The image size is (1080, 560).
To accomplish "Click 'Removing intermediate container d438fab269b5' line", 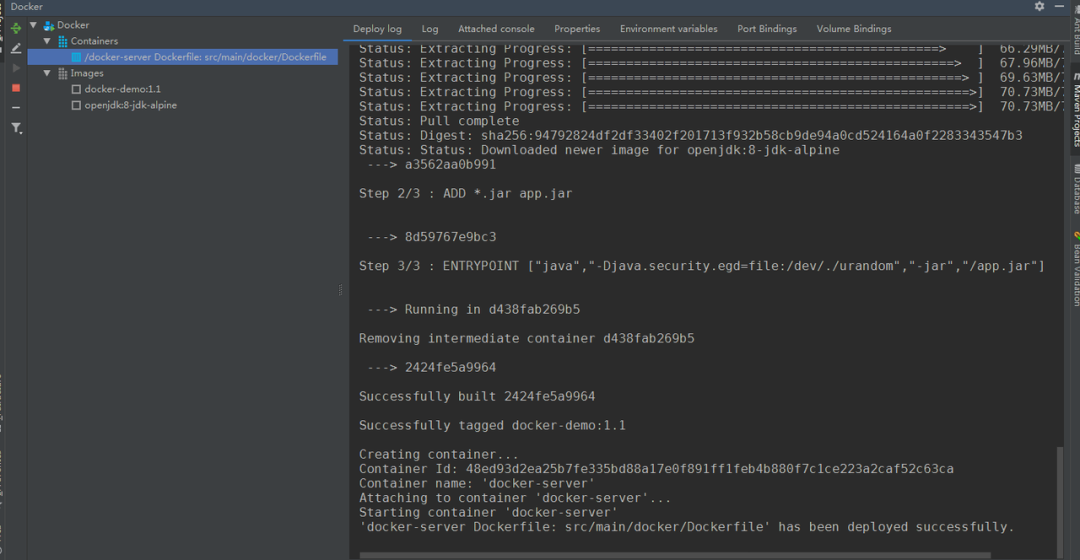I will pos(527,338).
